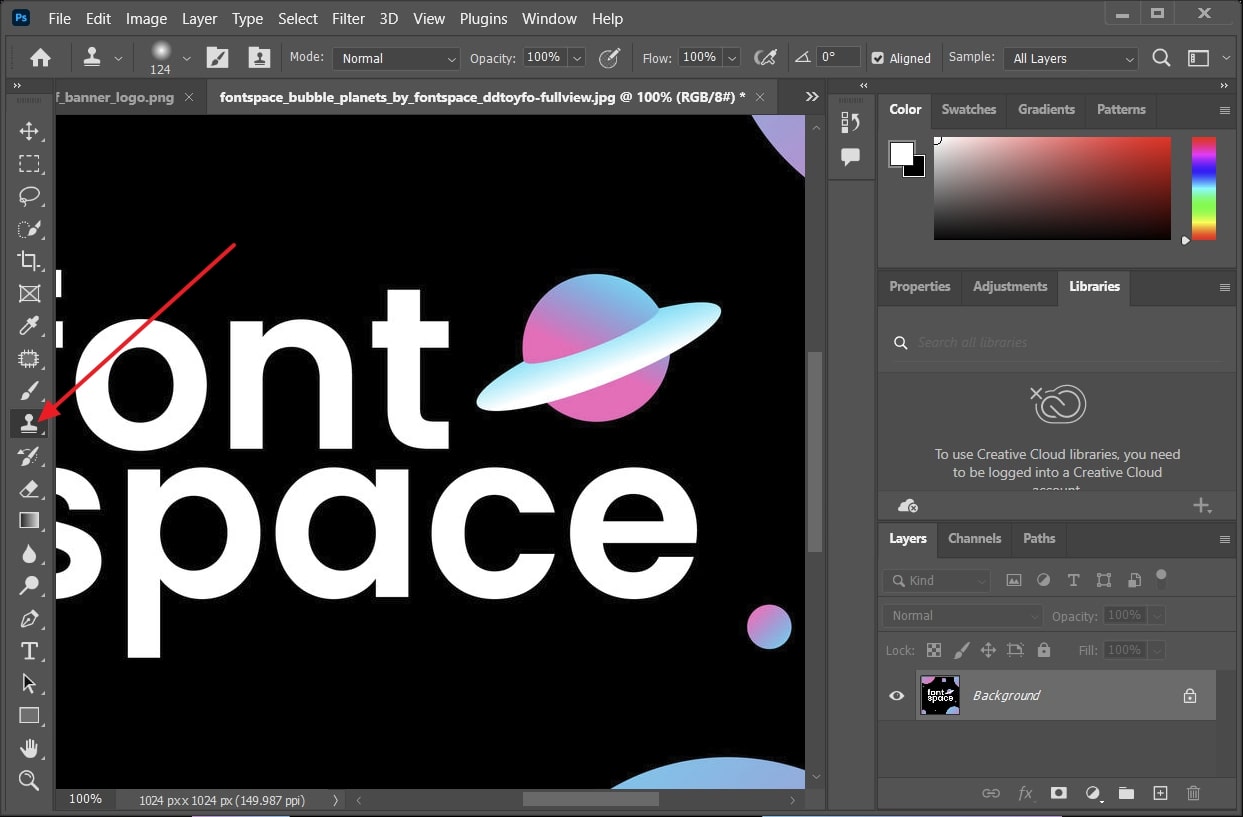Open the Filter menu
1243x817 pixels.
tap(349, 18)
